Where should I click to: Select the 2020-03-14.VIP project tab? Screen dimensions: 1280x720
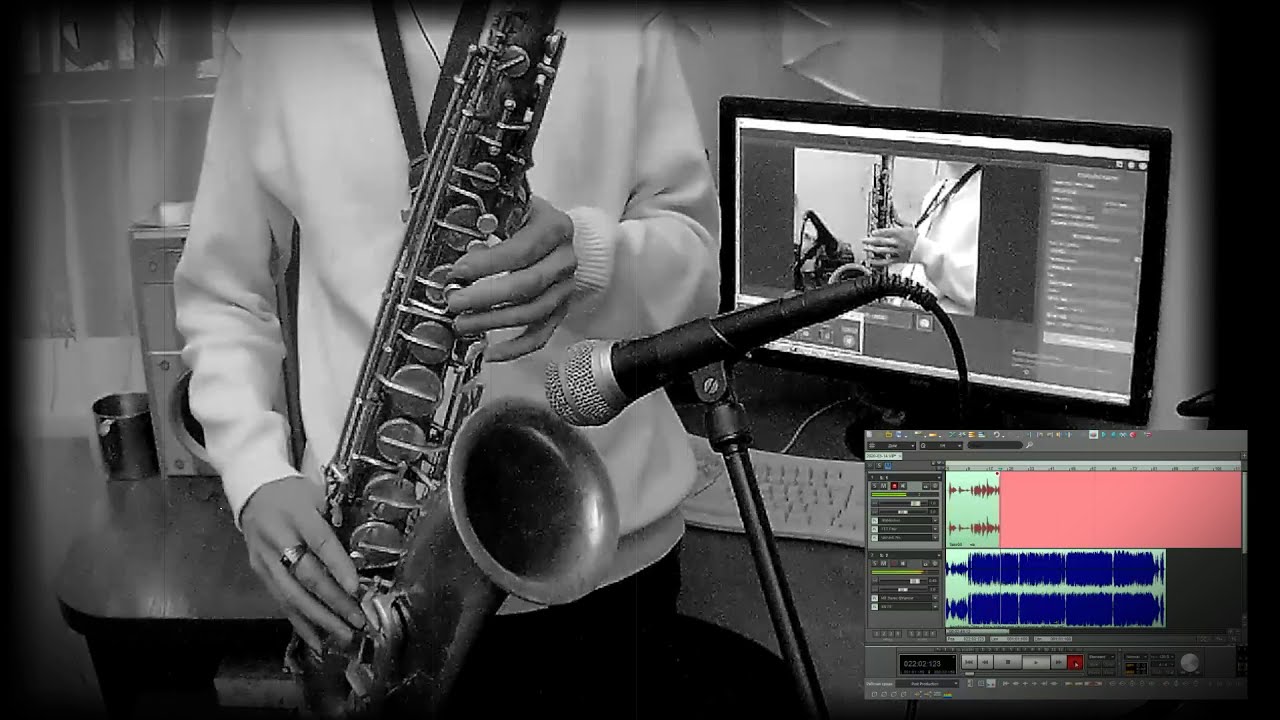click(882, 456)
